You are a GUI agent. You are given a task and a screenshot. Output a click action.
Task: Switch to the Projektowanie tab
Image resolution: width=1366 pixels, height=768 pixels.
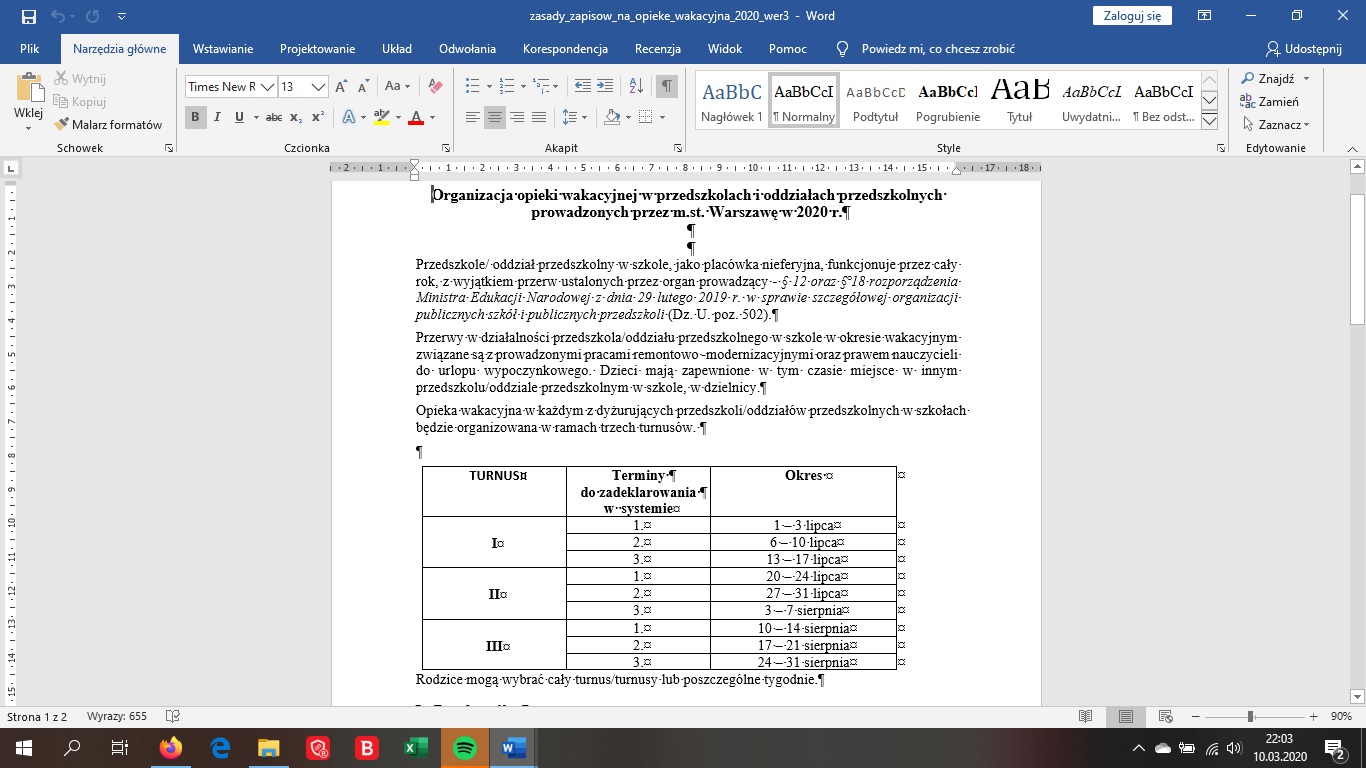318,48
